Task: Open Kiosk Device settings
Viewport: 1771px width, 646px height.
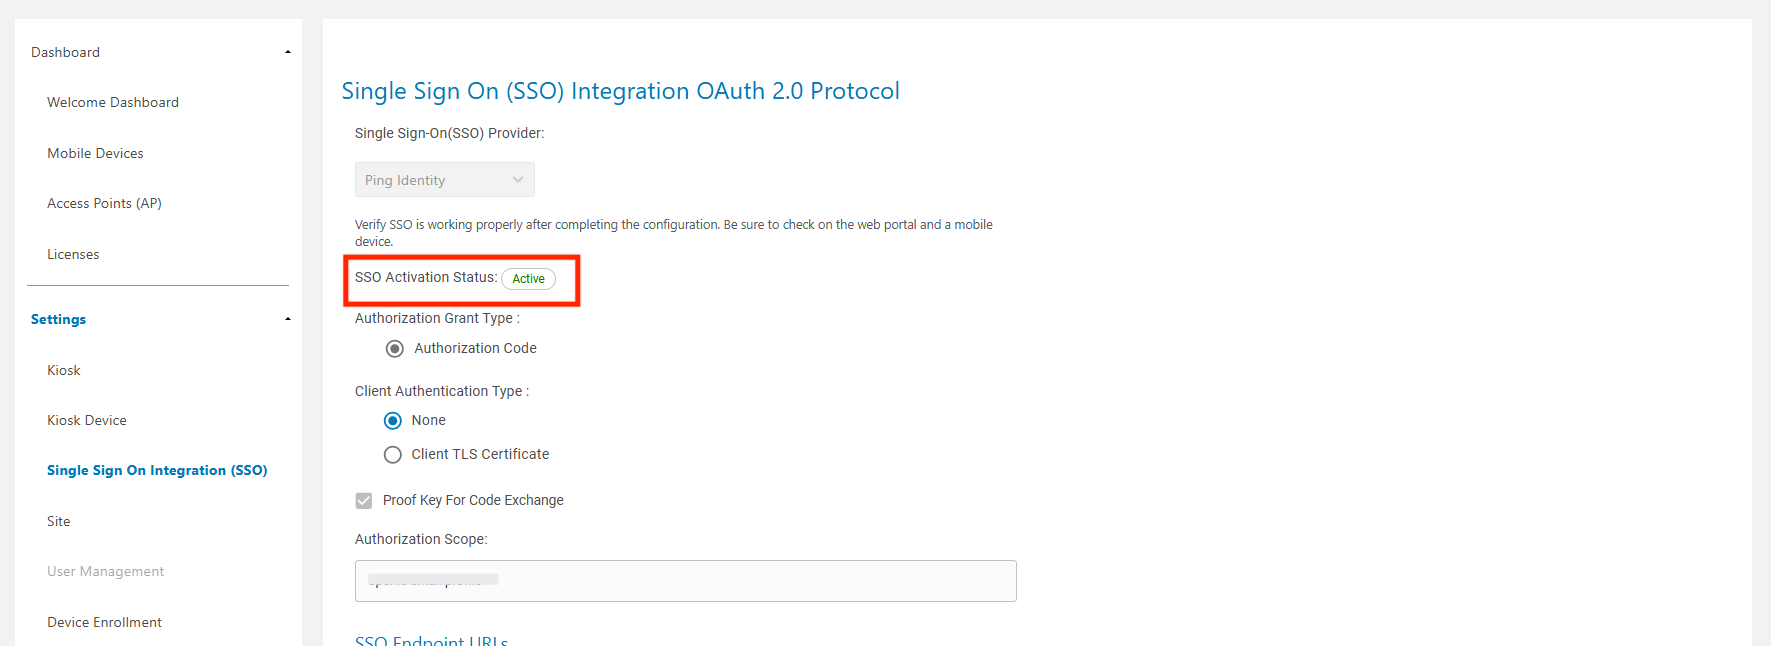Action: pos(87,420)
